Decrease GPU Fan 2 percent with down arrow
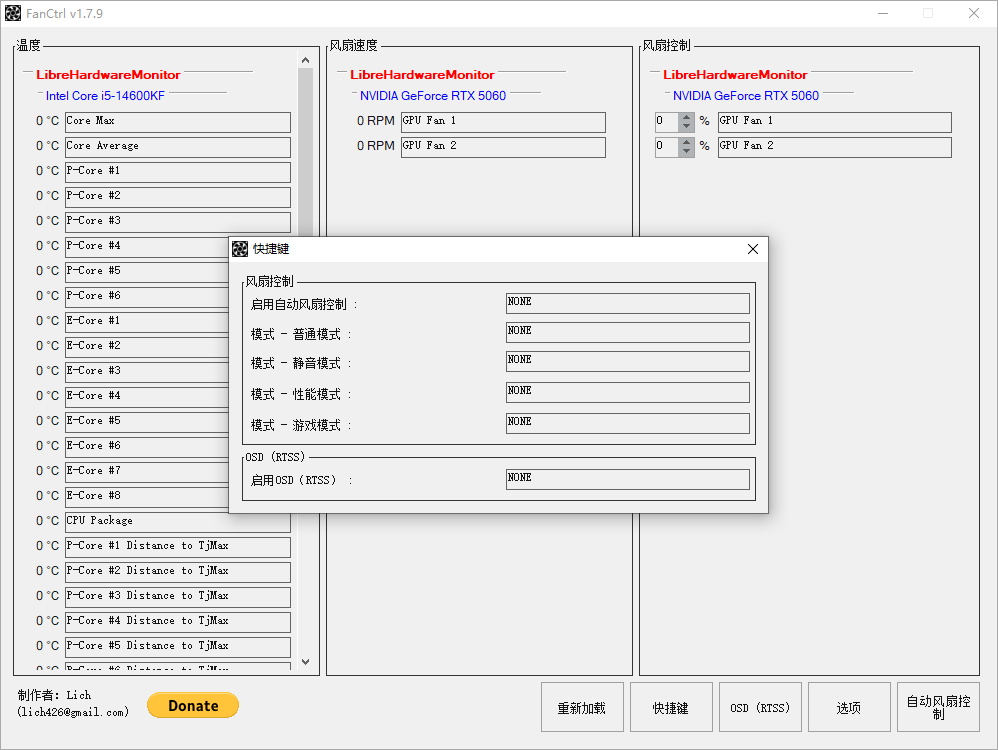Screen dimensions: 998x750 687,152
